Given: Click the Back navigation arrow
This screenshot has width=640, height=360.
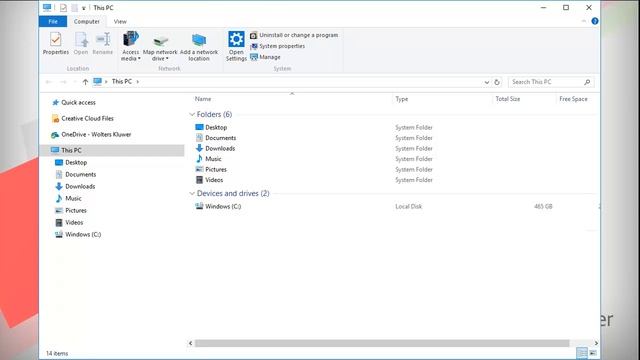Looking at the screenshot, I should 48,82.
